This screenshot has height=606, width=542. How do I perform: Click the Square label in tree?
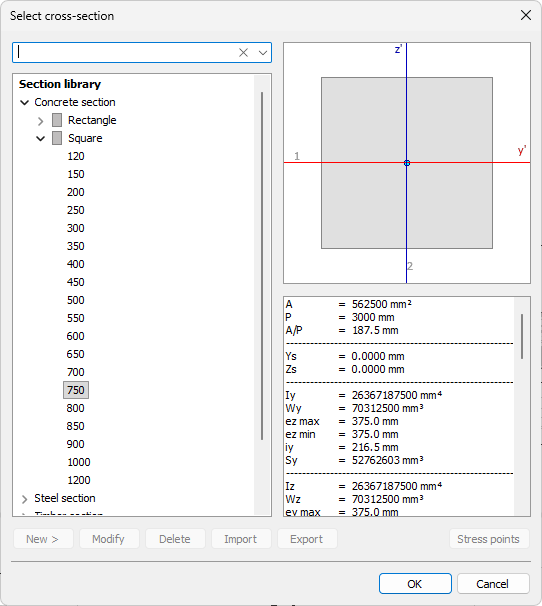[85, 138]
